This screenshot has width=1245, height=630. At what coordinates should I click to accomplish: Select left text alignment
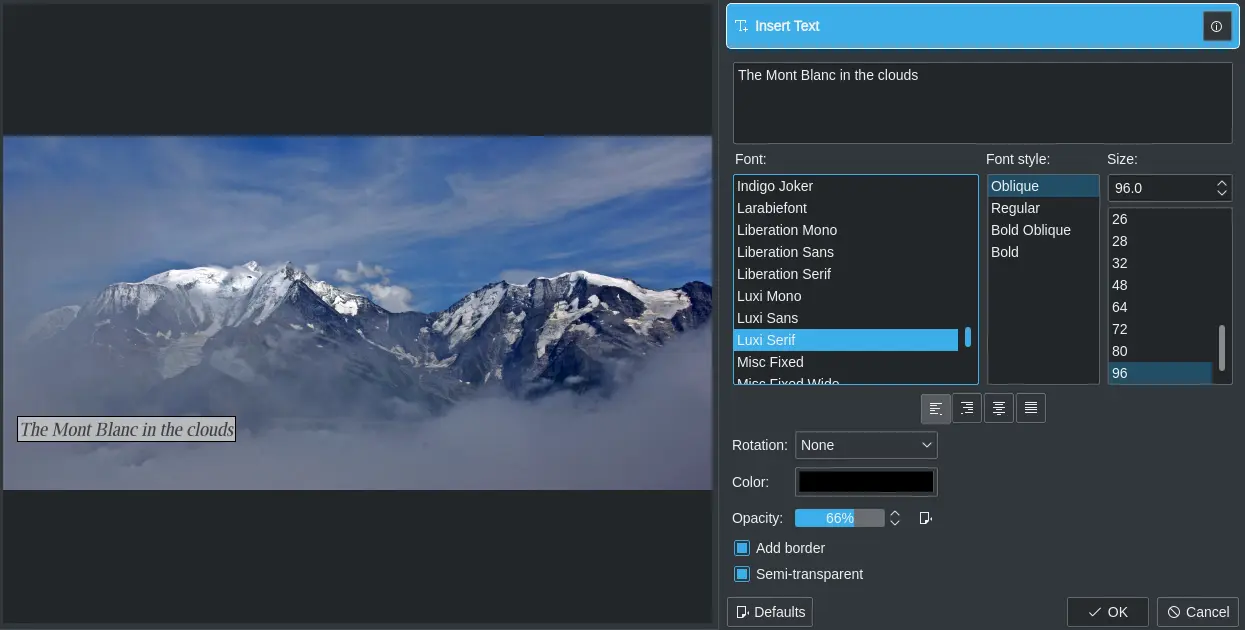click(936, 408)
